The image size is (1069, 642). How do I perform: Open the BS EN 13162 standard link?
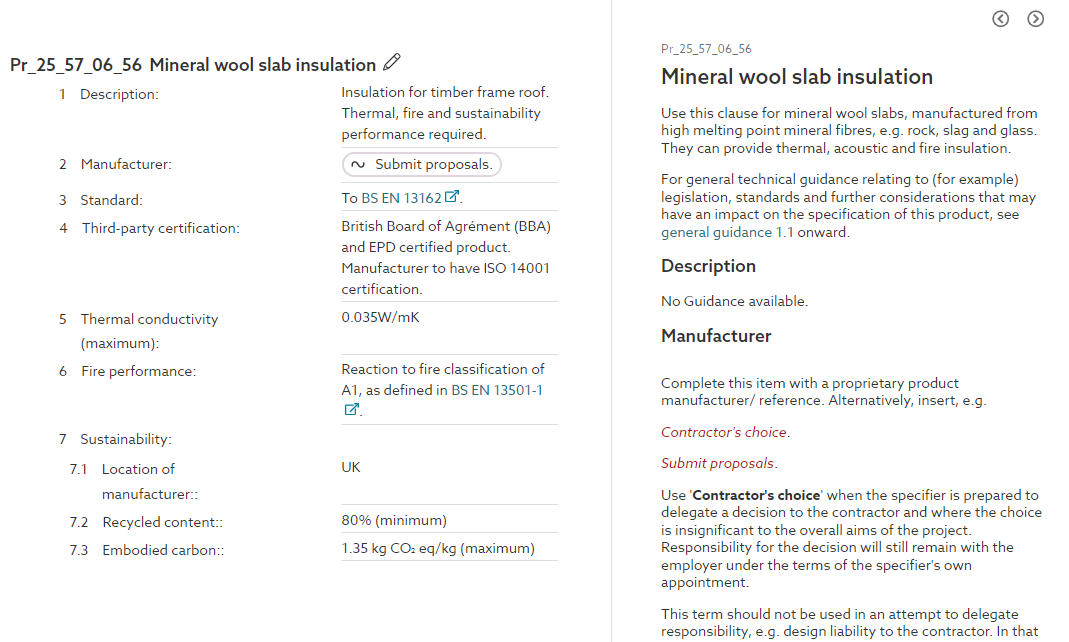click(401, 198)
